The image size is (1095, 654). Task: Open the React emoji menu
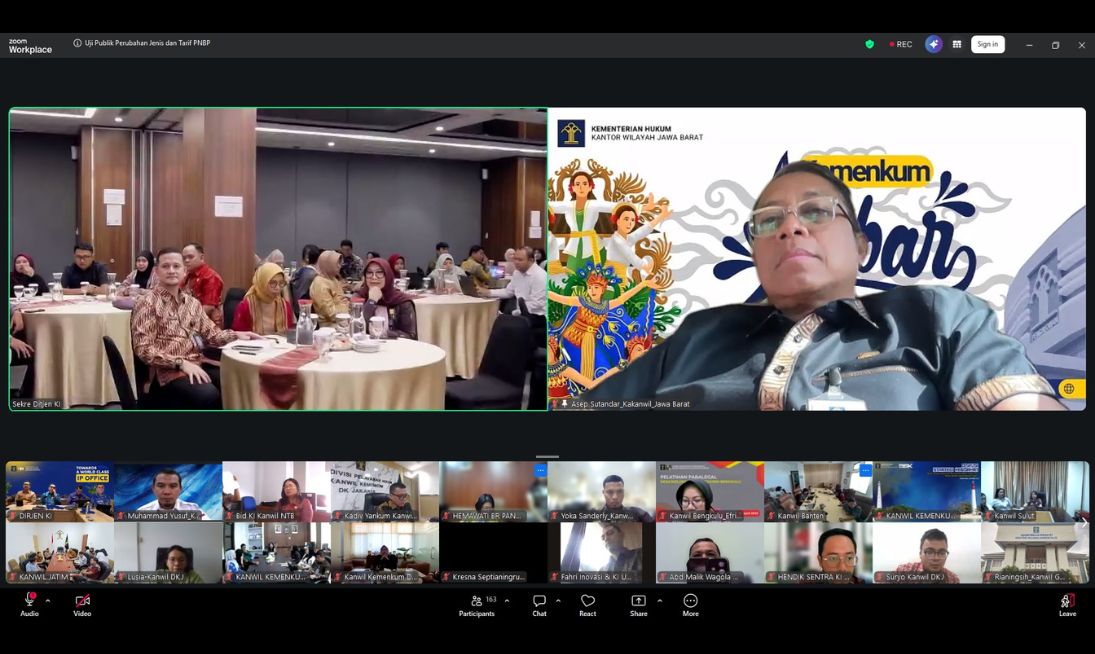pyautogui.click(x=588, y=604)
